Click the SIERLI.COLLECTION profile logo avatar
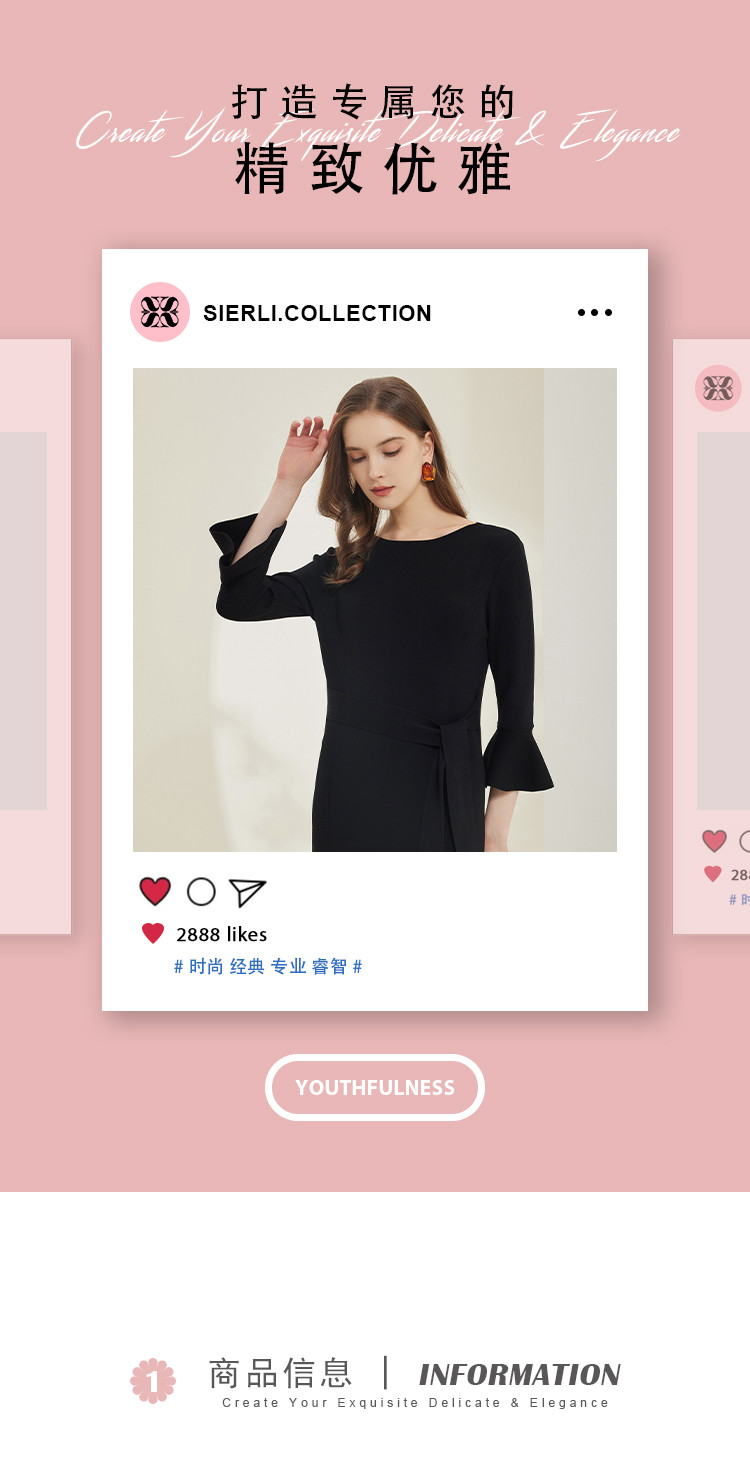Image resolution: width=750 pixels, height=1461 pixels. 160,312
